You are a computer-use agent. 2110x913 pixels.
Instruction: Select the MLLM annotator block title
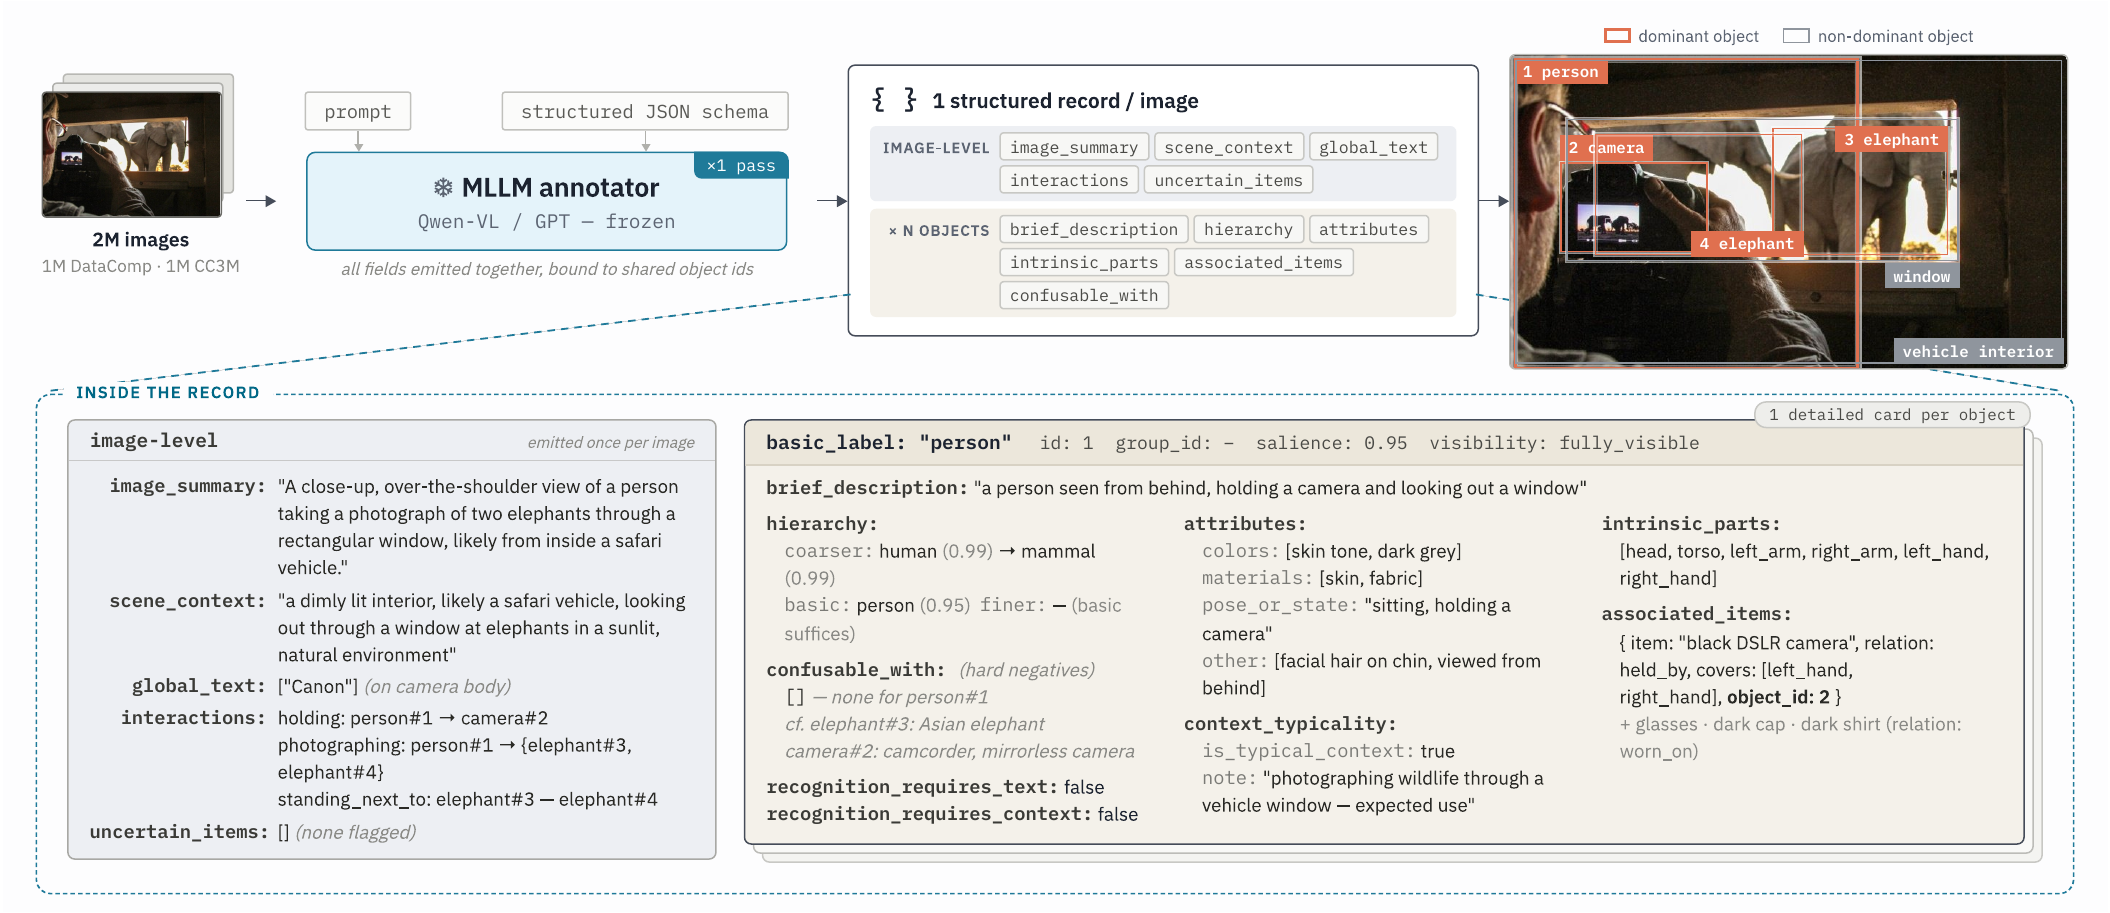(x=560, y=188)
